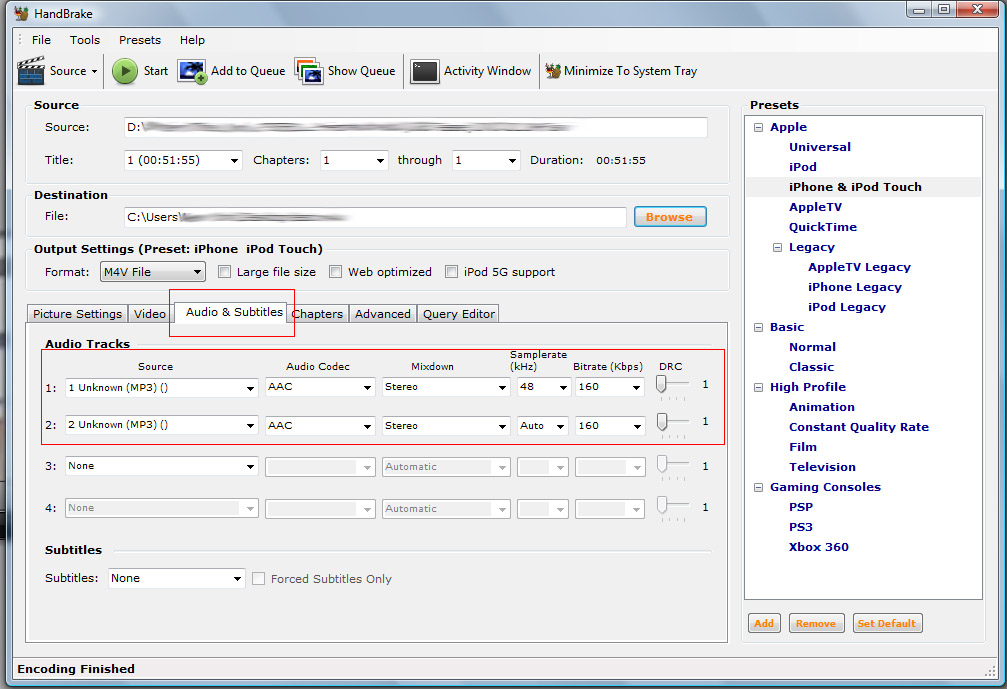Enable the Large file size checkbox
This screenshot has width=1007, height=689.
[x=224, y=272]
